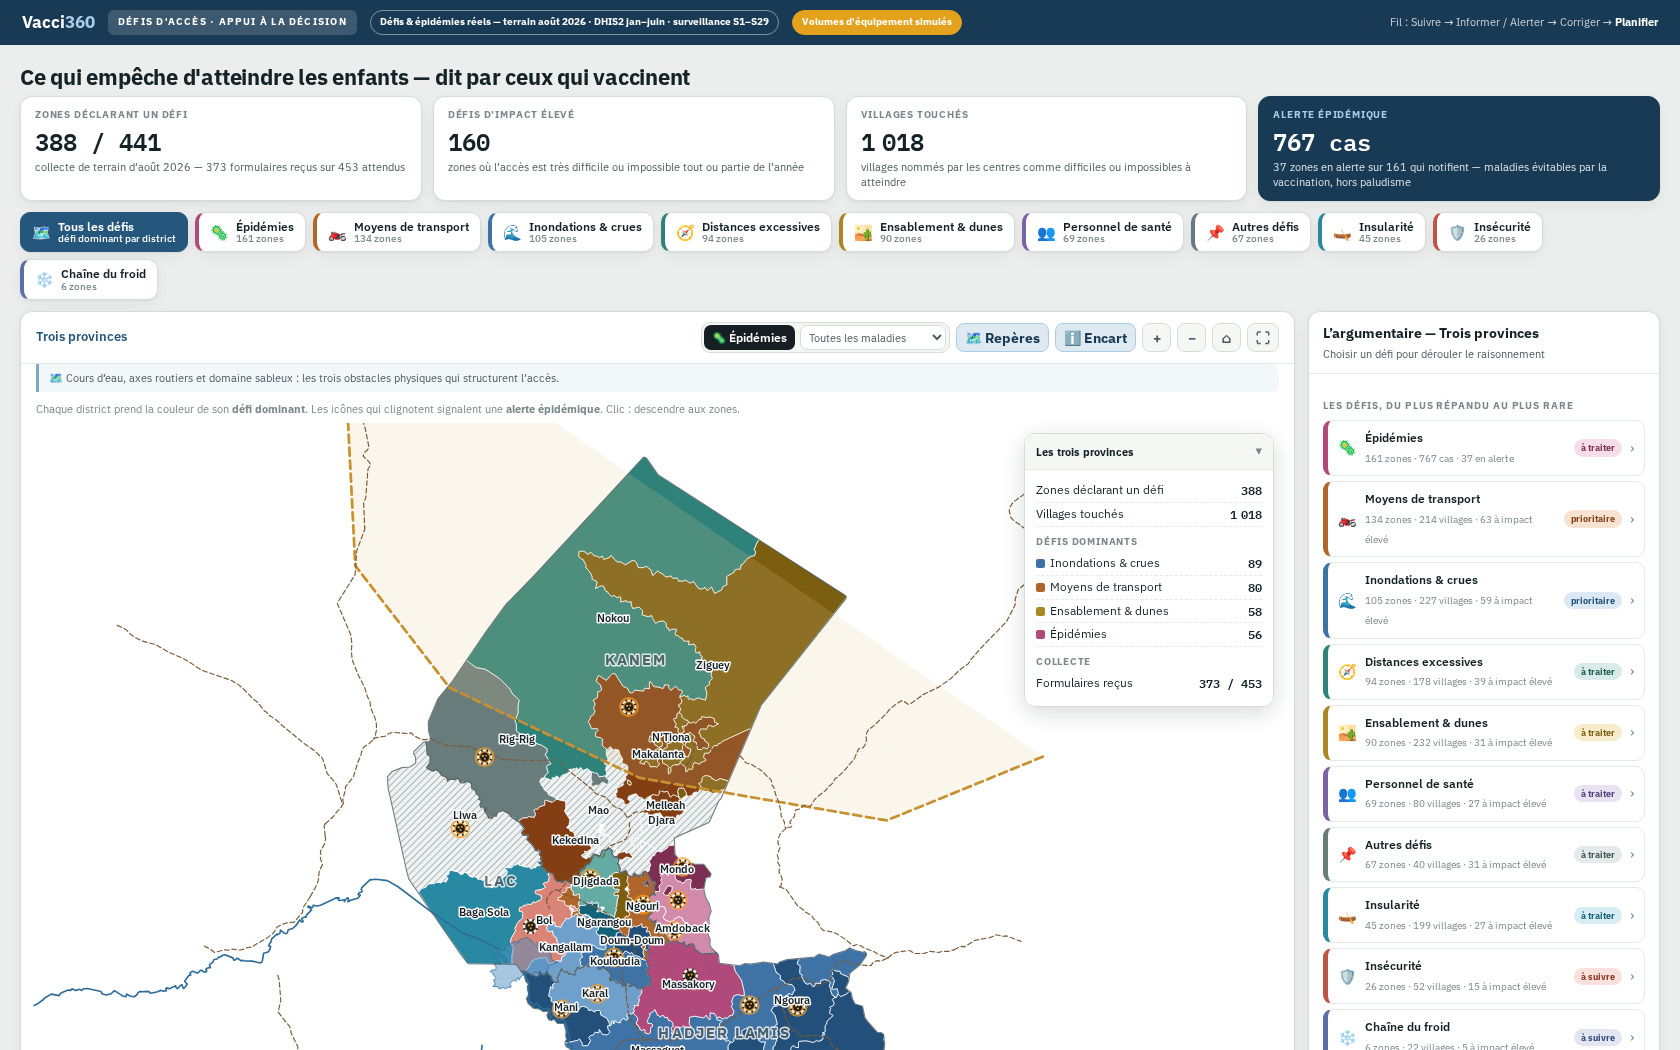Select the Baga Sola district on the map
Viewport: 1680px width, 1050px height.
point(484,912)
